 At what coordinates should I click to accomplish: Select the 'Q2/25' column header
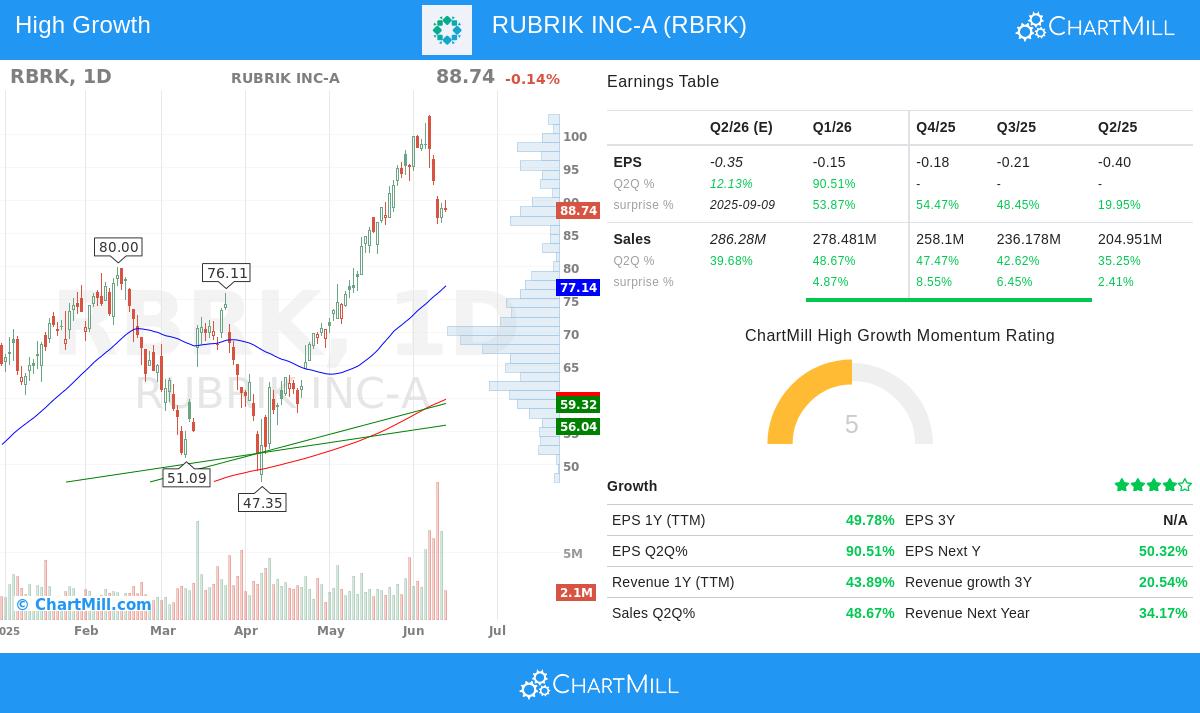(1118, 127)
